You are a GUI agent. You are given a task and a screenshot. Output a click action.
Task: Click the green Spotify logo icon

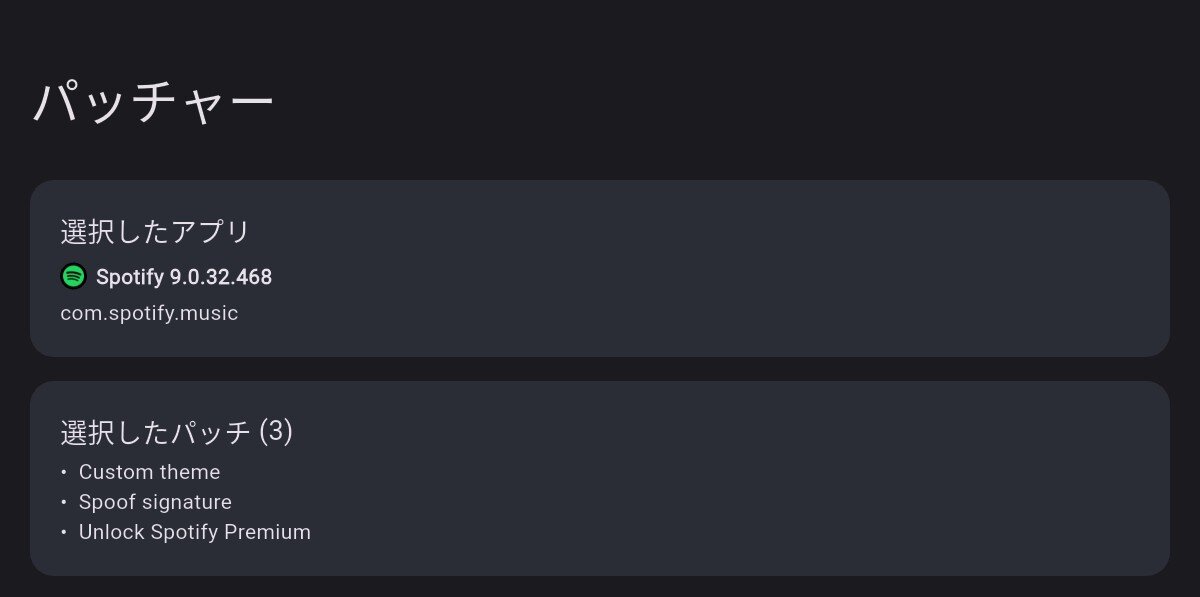(74, 276)
